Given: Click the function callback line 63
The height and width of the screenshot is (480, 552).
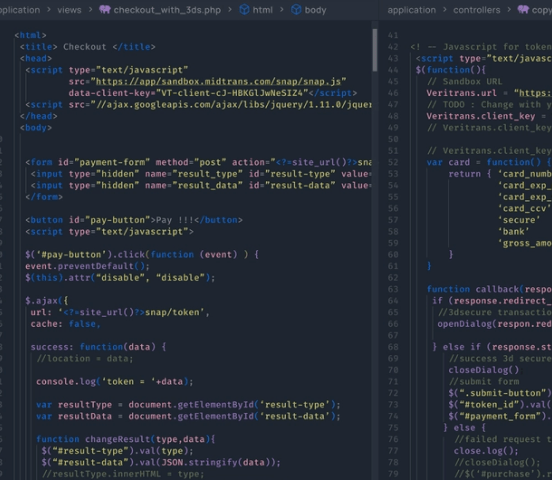Looking at the screenshot, I should coord(489,289).
